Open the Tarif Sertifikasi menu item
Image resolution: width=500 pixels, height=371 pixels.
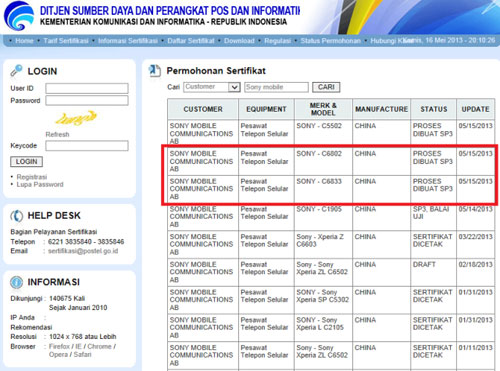tap(66, 41)
